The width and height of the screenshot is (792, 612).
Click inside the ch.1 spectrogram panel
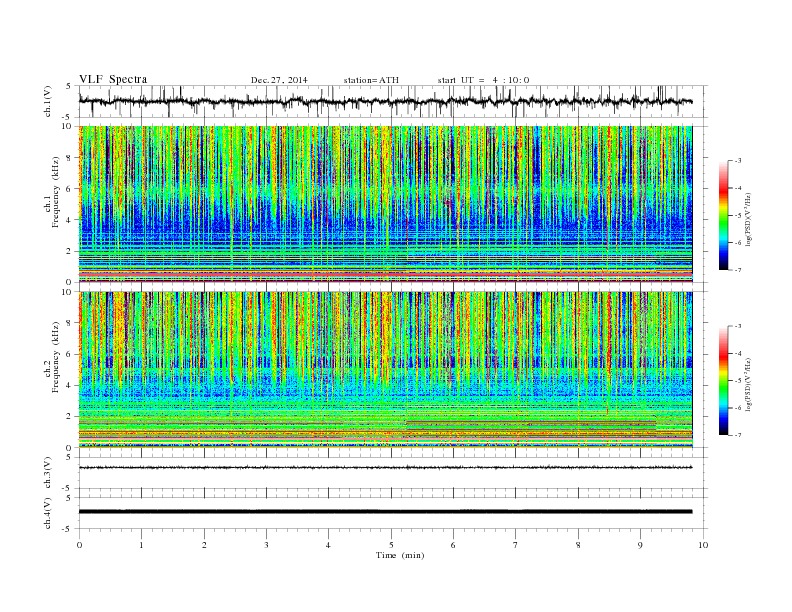tap(385, 204)
